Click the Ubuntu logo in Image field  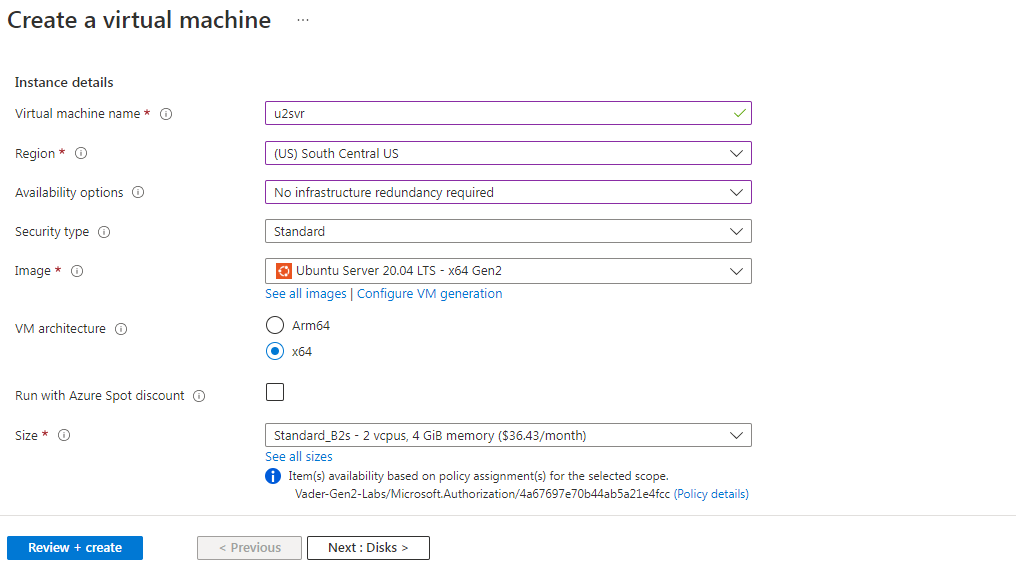click(283, 271)
